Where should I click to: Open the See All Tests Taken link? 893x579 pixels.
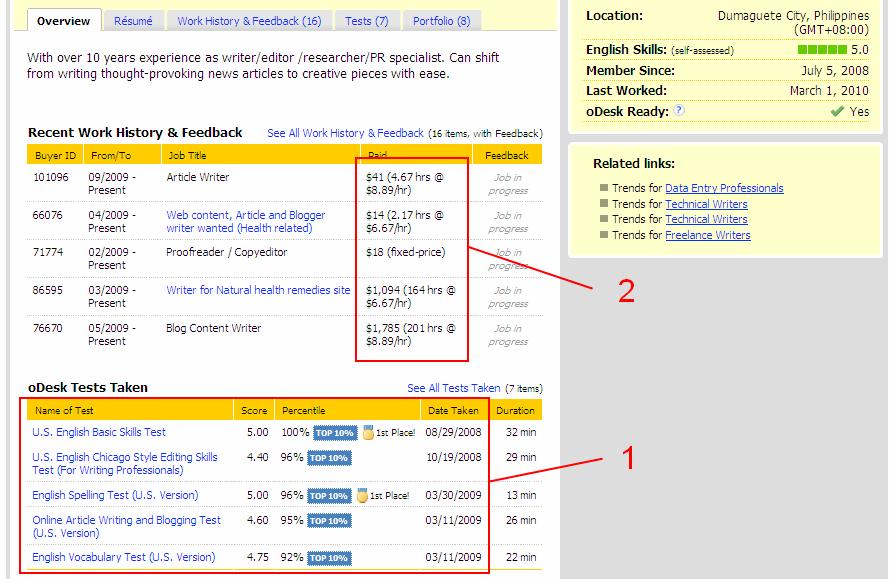point(453,388)
